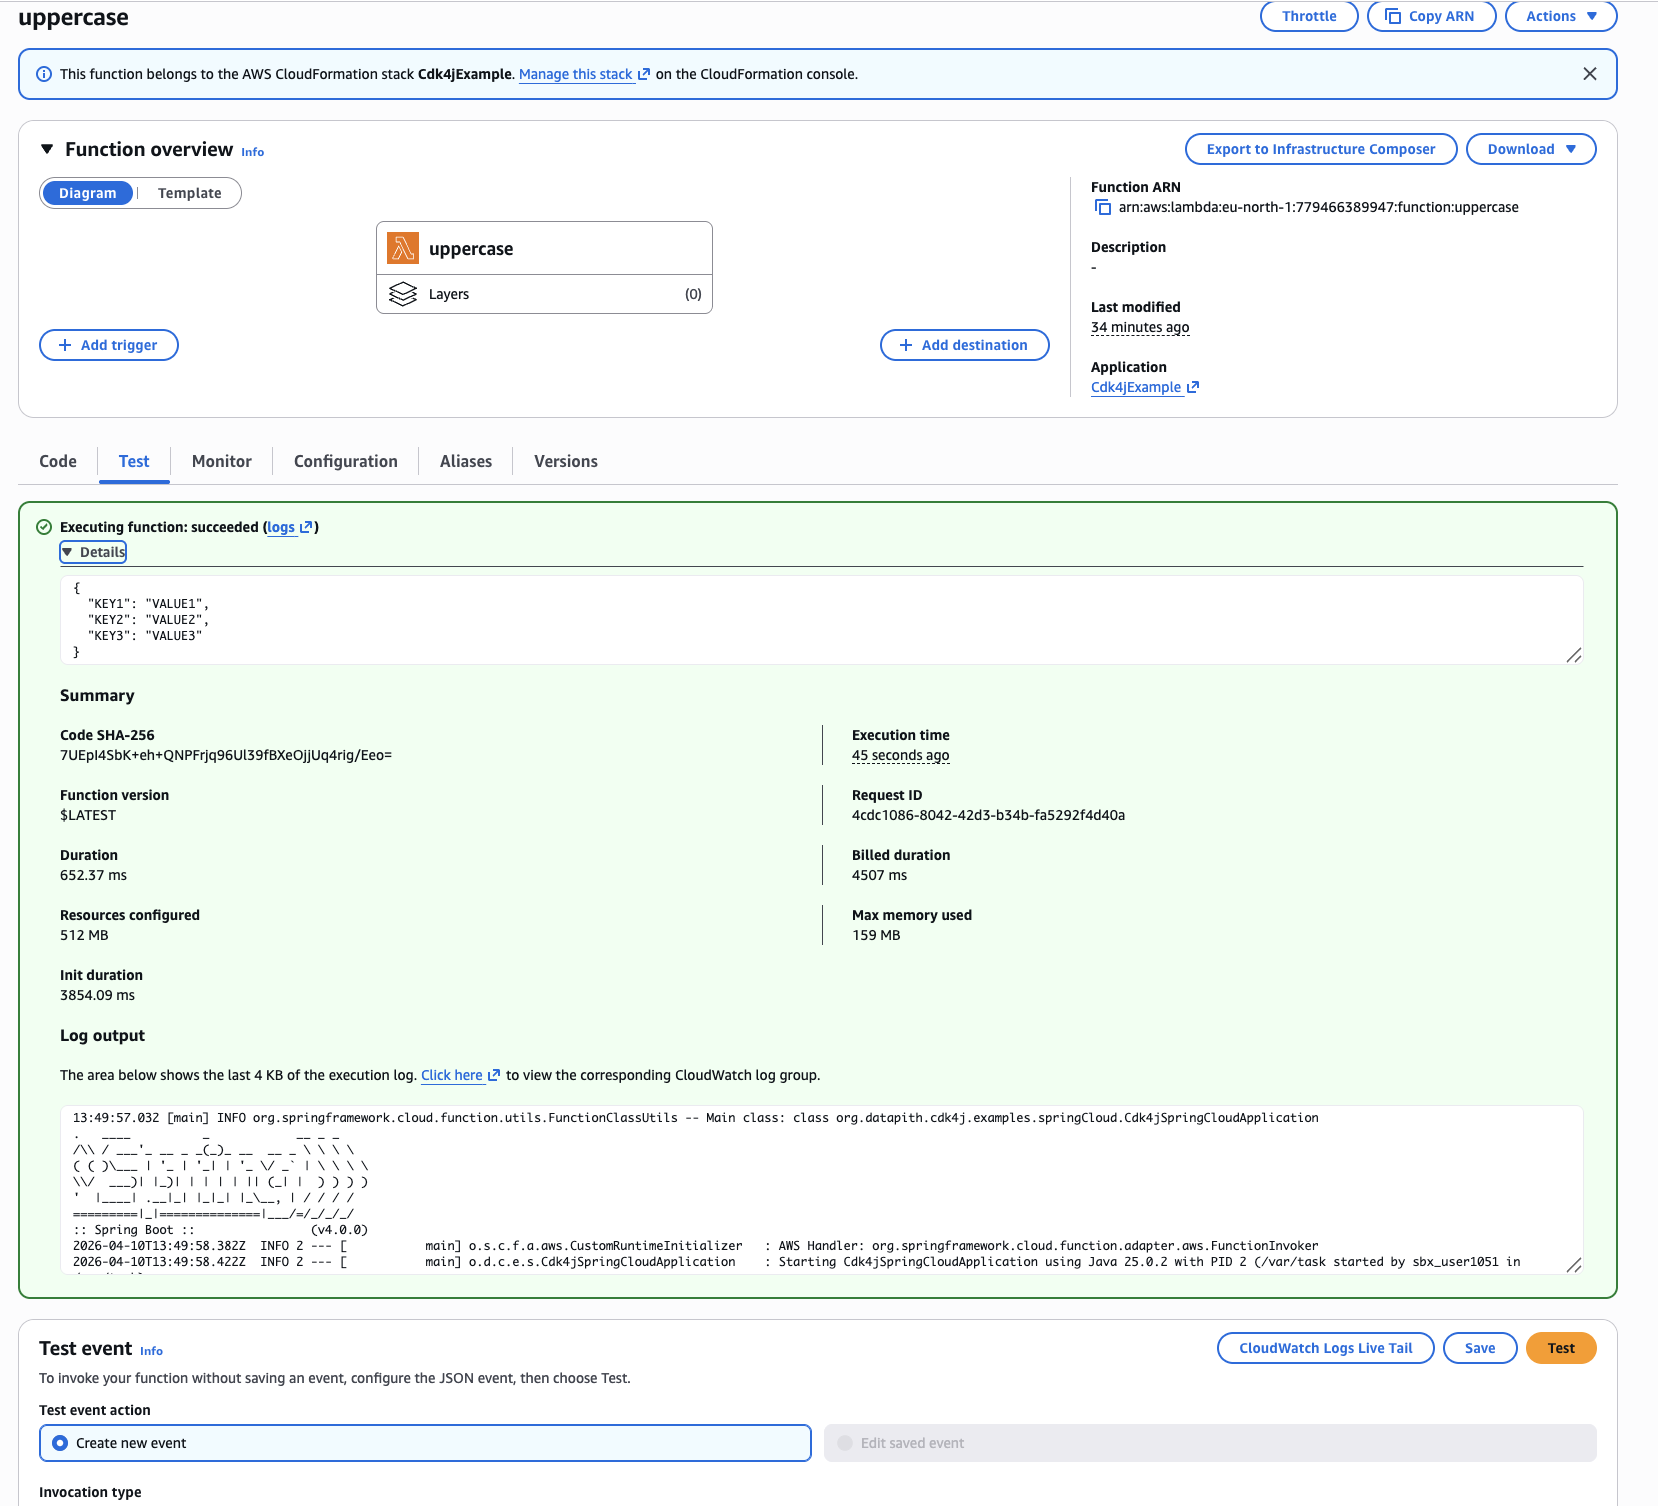Viewport: 1658px width, 1506px height.
Task: Click the Layers stack icon in diagram
Action: (403, 294)
